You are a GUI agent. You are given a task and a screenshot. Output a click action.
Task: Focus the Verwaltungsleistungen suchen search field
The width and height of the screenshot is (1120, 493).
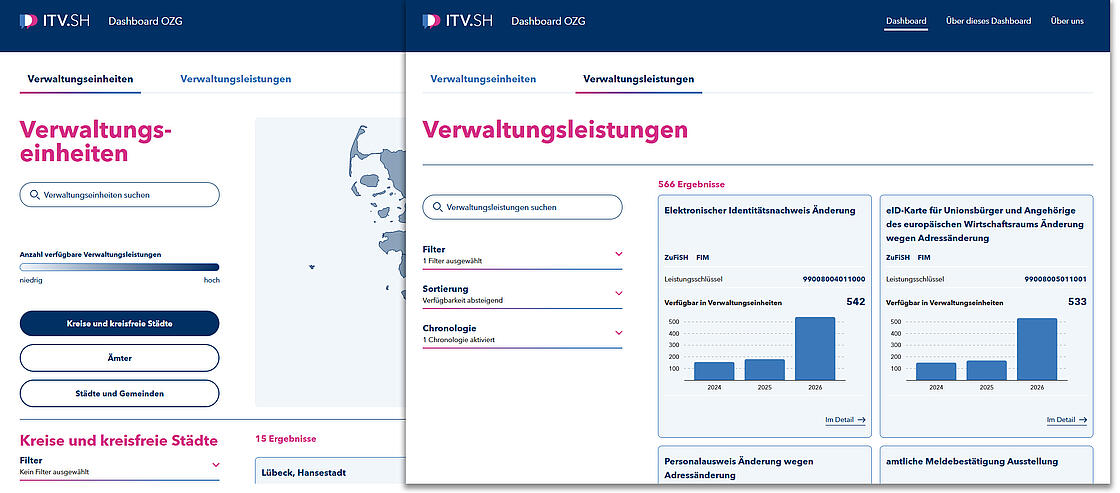[522, 207]
